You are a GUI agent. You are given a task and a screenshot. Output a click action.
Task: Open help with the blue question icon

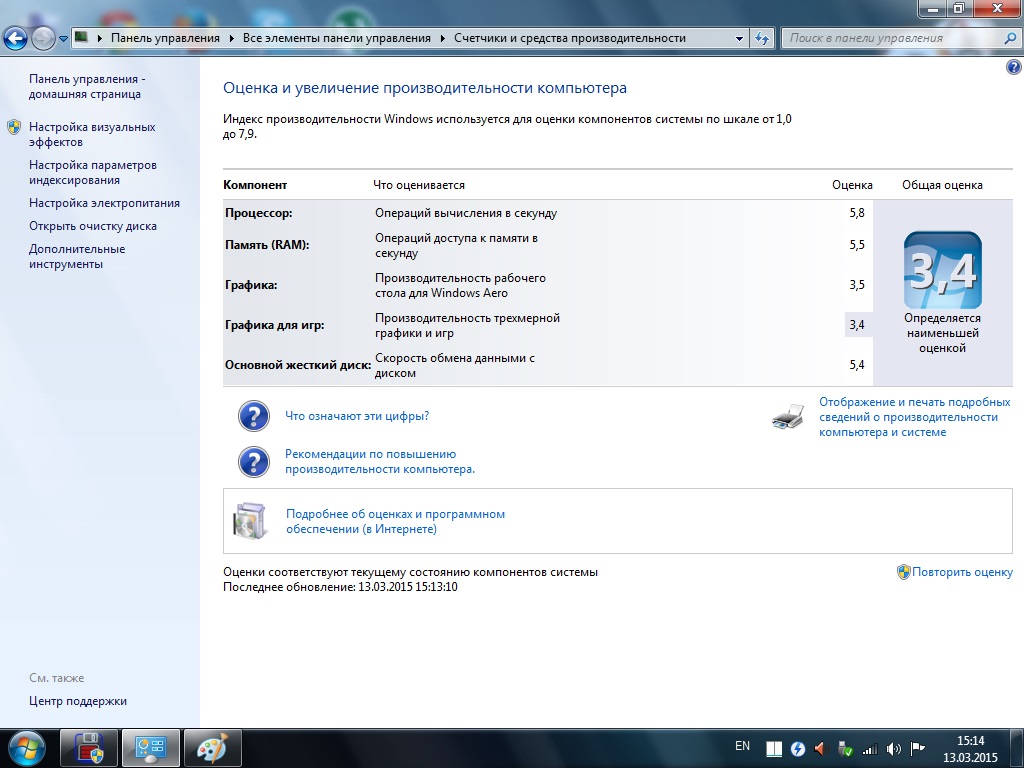click(1014, 67)
